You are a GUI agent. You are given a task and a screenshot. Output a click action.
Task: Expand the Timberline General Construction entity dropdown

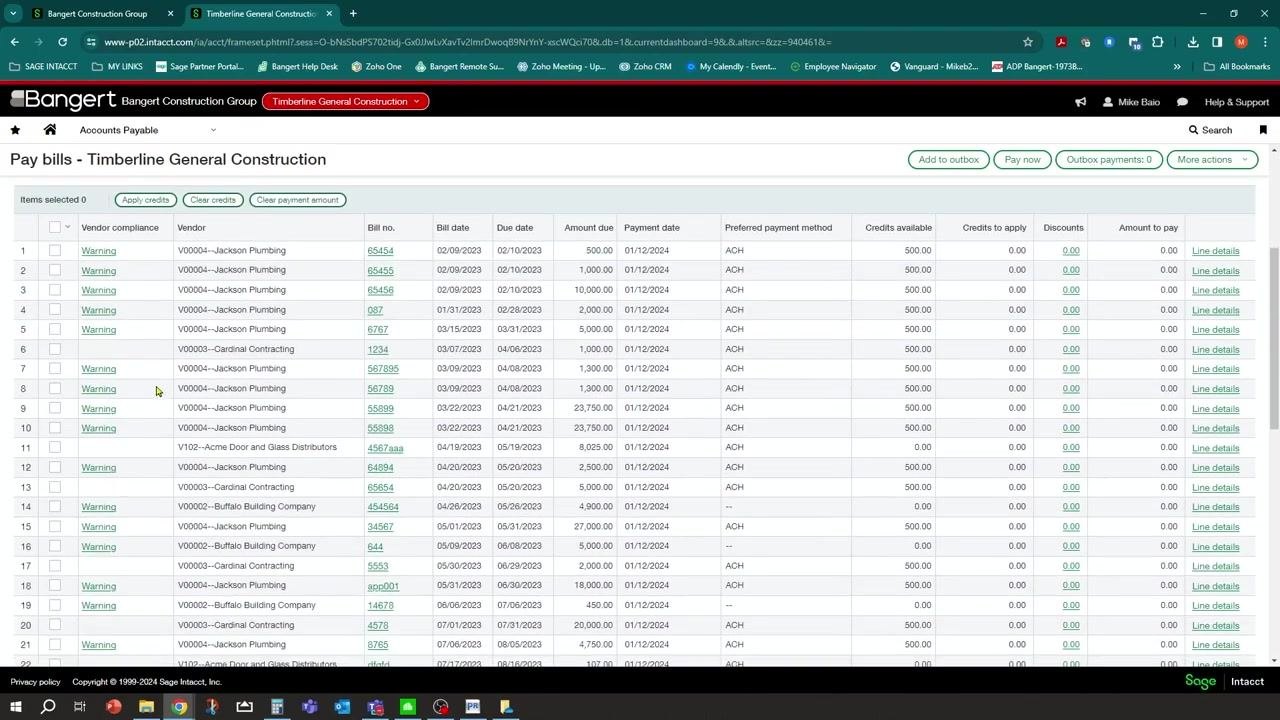point(345,101)
